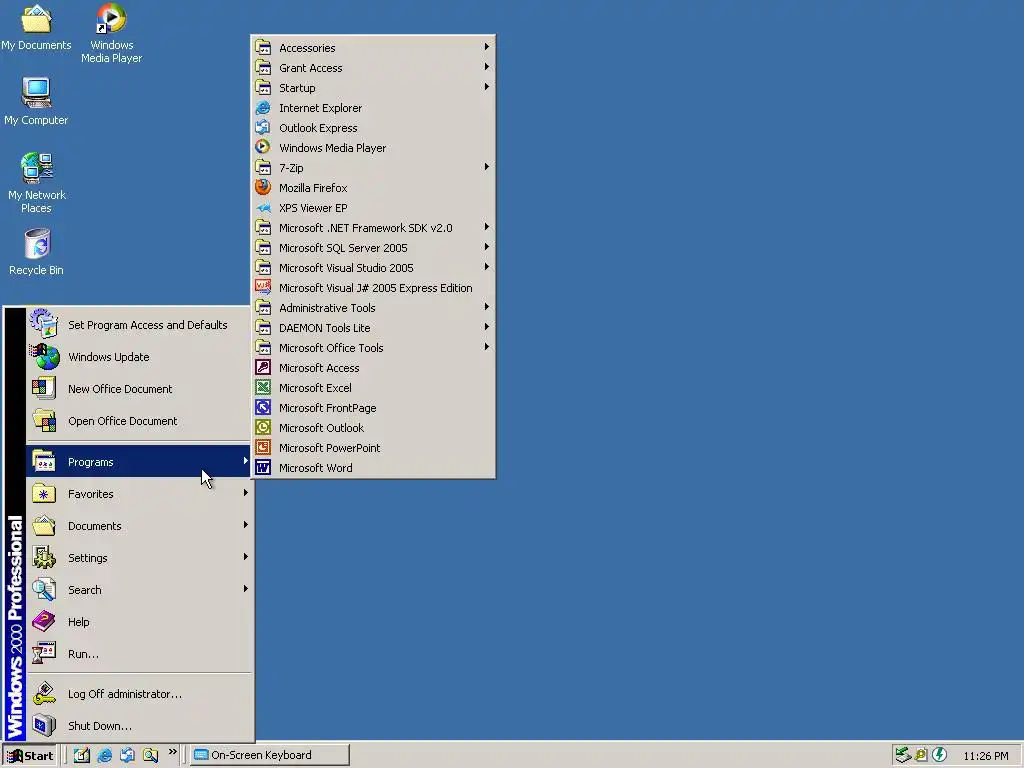
Task: Click the leftmost network tray icon
Action: coord(903,755)
